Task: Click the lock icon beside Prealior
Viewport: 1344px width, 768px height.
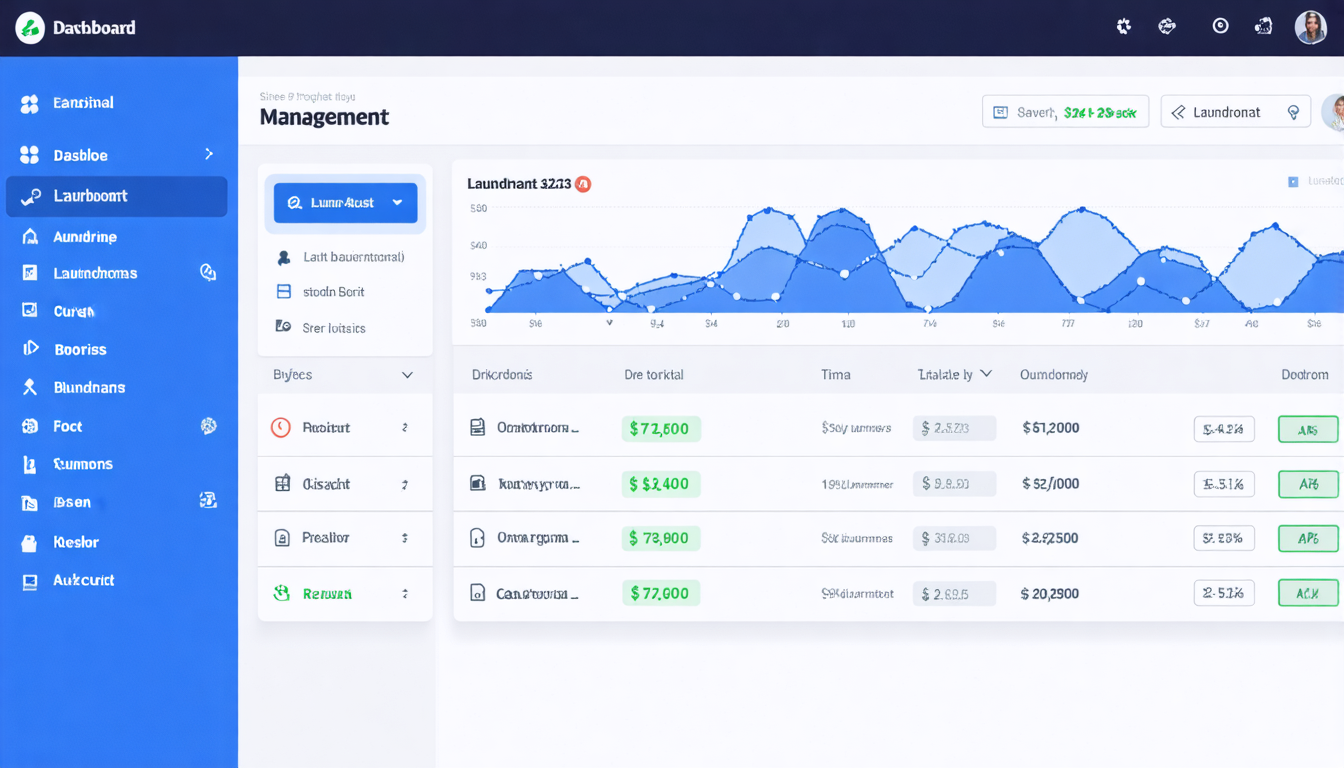Action: (282, 538)
